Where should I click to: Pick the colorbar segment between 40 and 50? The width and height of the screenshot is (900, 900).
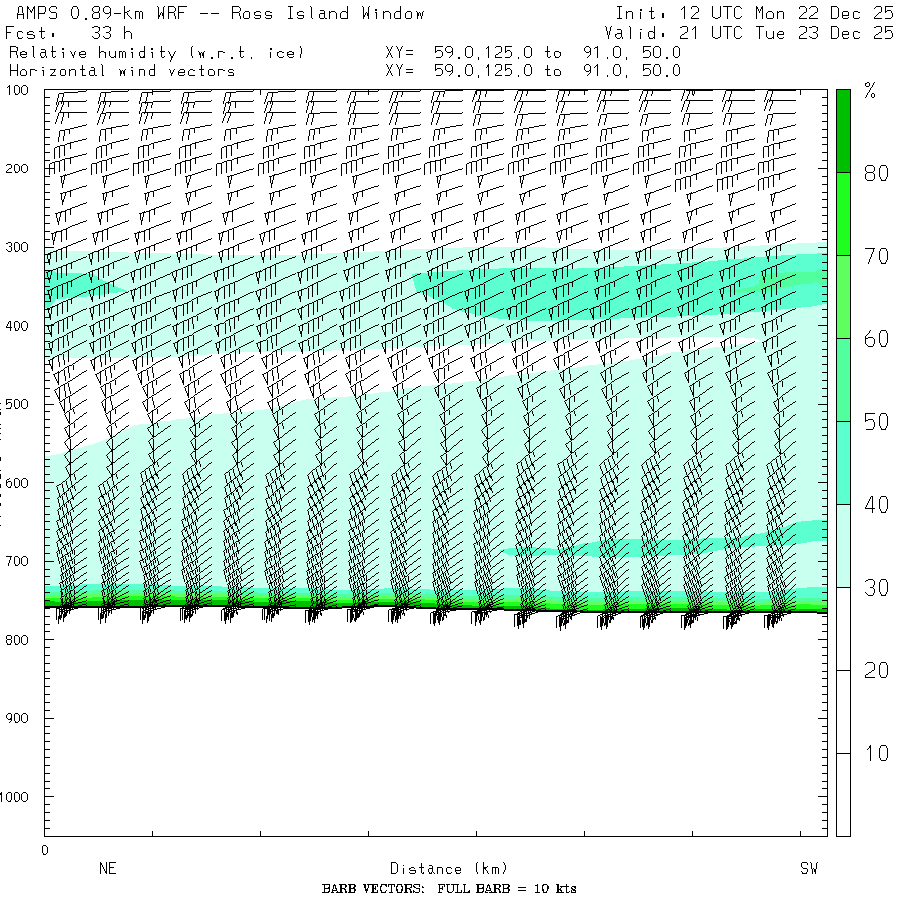click(844, 462)
